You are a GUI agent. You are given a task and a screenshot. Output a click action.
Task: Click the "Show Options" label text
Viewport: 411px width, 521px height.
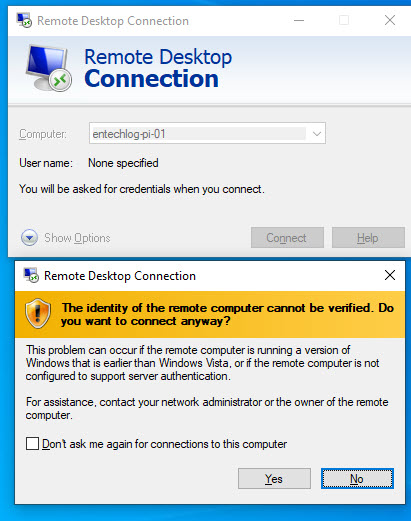click(x=77, y=238)
